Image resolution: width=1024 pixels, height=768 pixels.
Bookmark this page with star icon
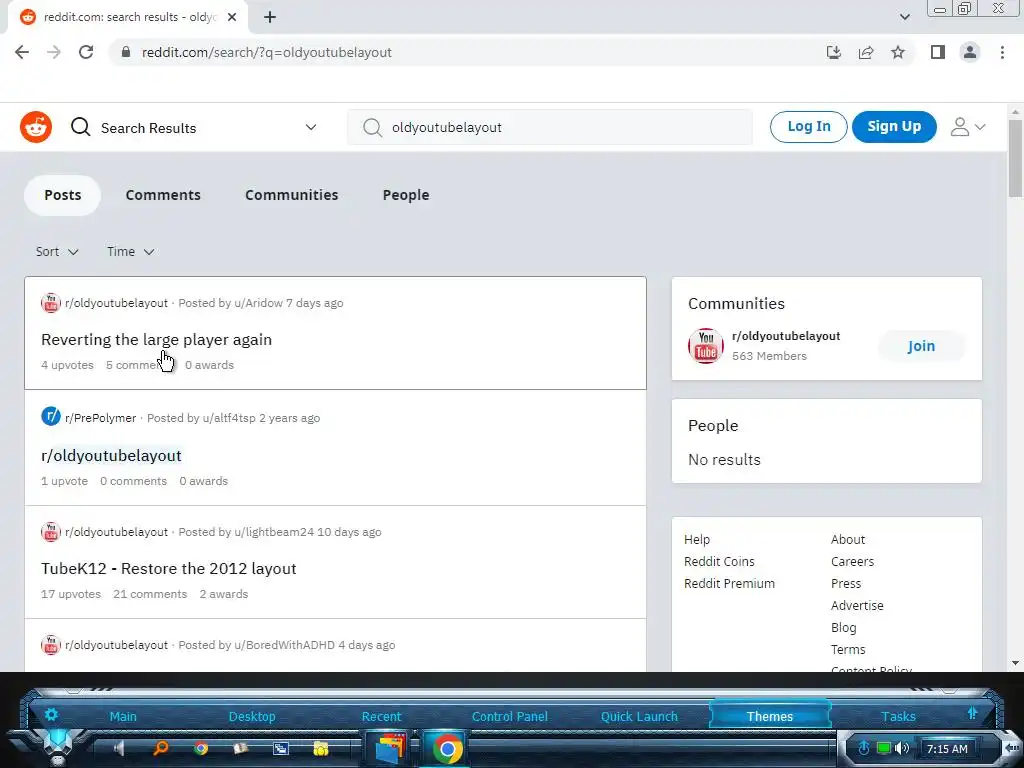click(x=898, y=52)
